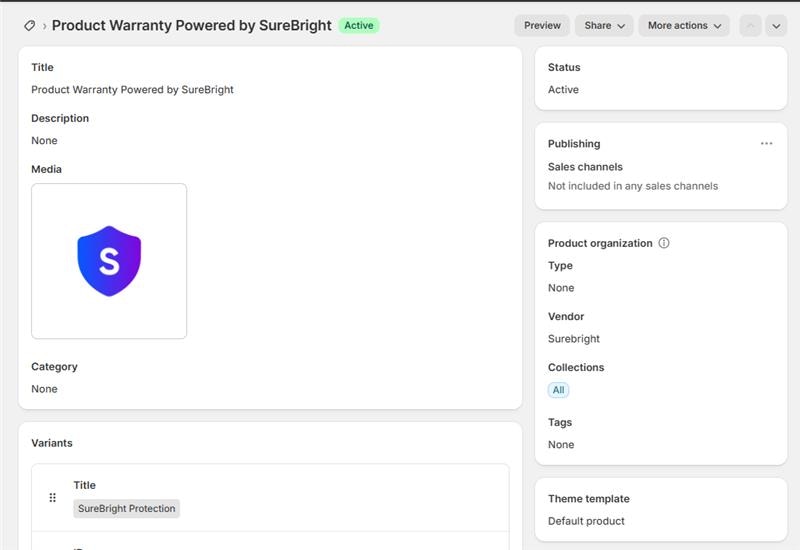Click the Product organization heading
This screenshot has width=800, height=550.
600,243
